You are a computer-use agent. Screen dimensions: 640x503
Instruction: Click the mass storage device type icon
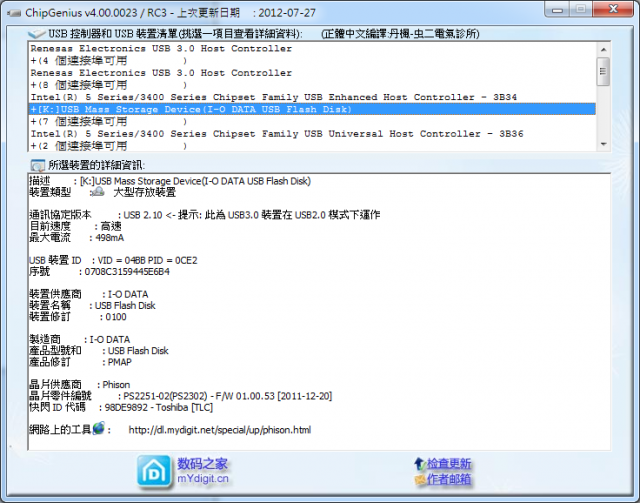(x=97, y=192)
